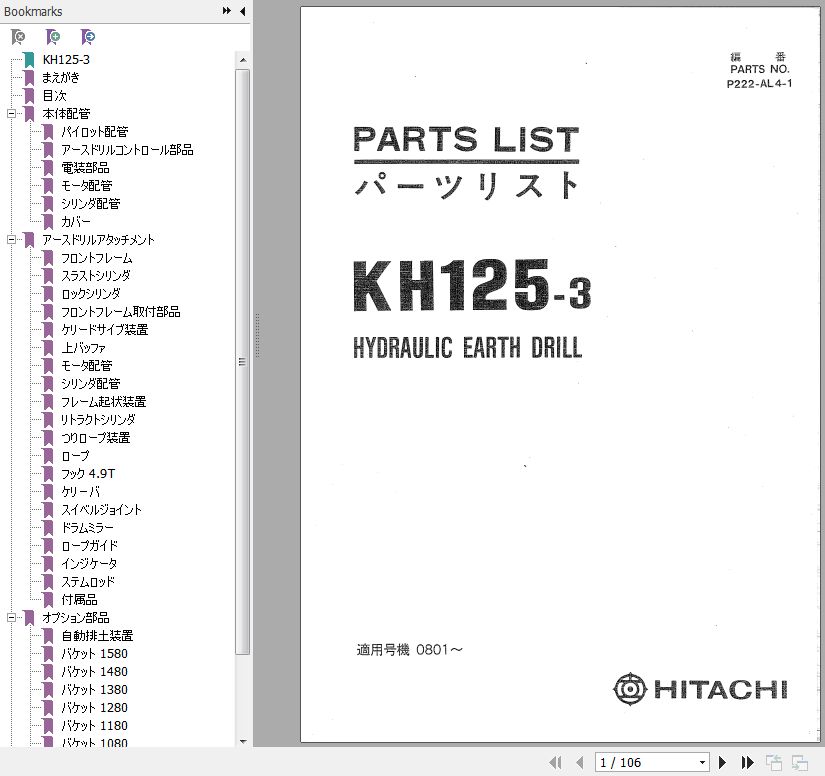Open the リトラクトシリンダ bookmark
This screenshot has width=825, height=776.
coord(98,419)
